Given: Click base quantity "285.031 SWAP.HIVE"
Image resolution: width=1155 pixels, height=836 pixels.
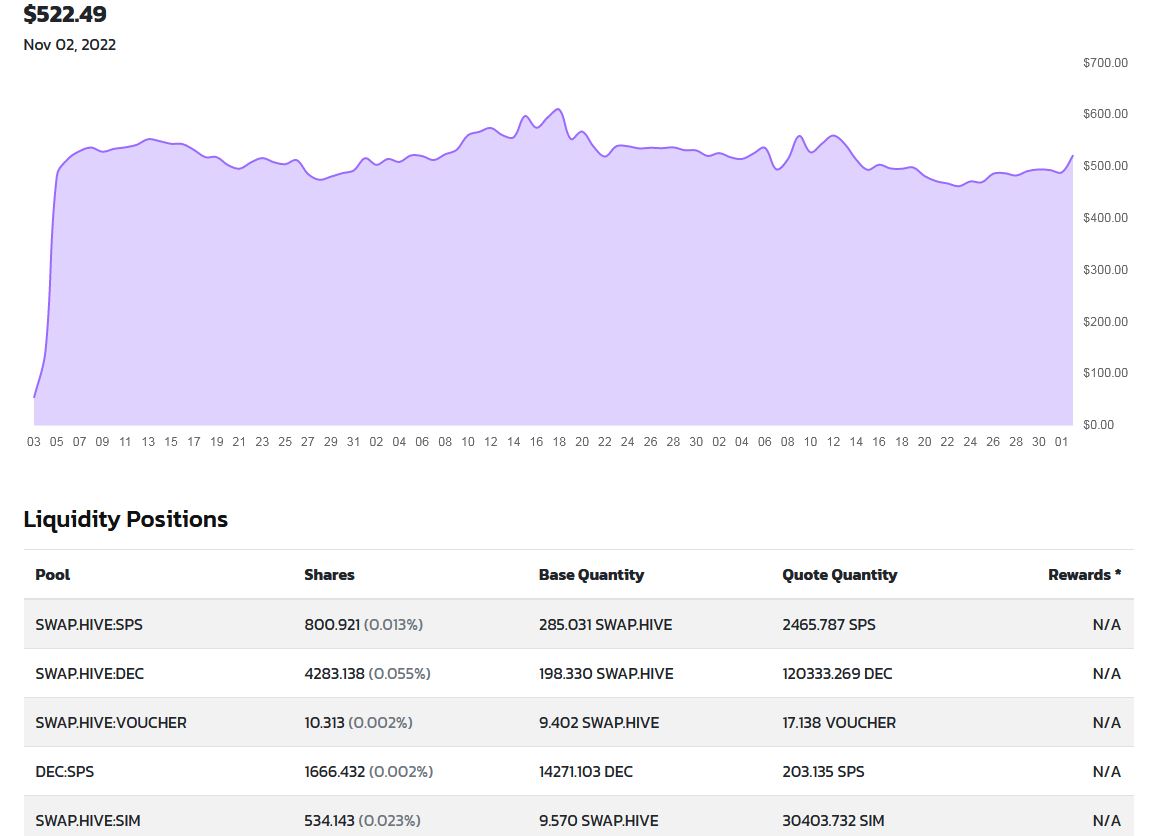Looking at the screenshot, I should [605, 625].
